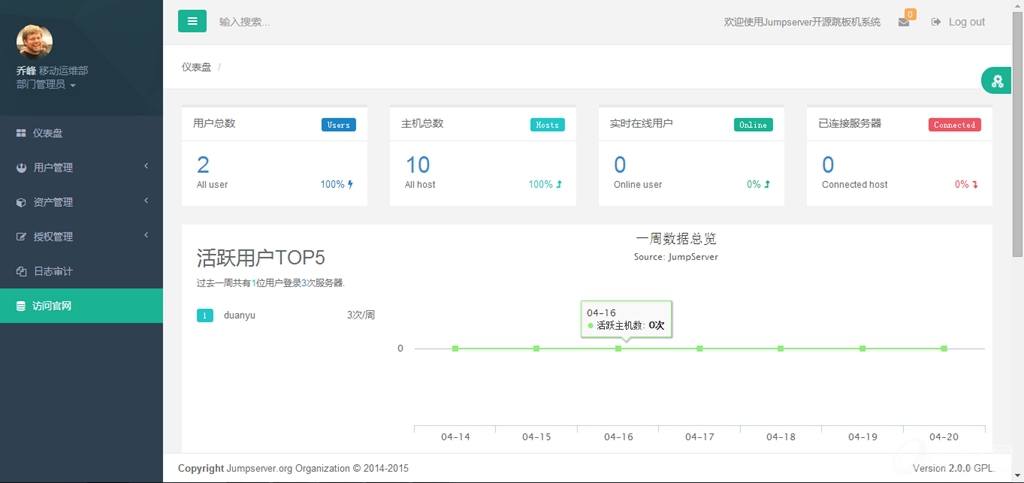The height and width of the screenshot is (483, 1024).
Task: Click the 授权管理 edit icon in sidebar
Action: pos(21,237)
